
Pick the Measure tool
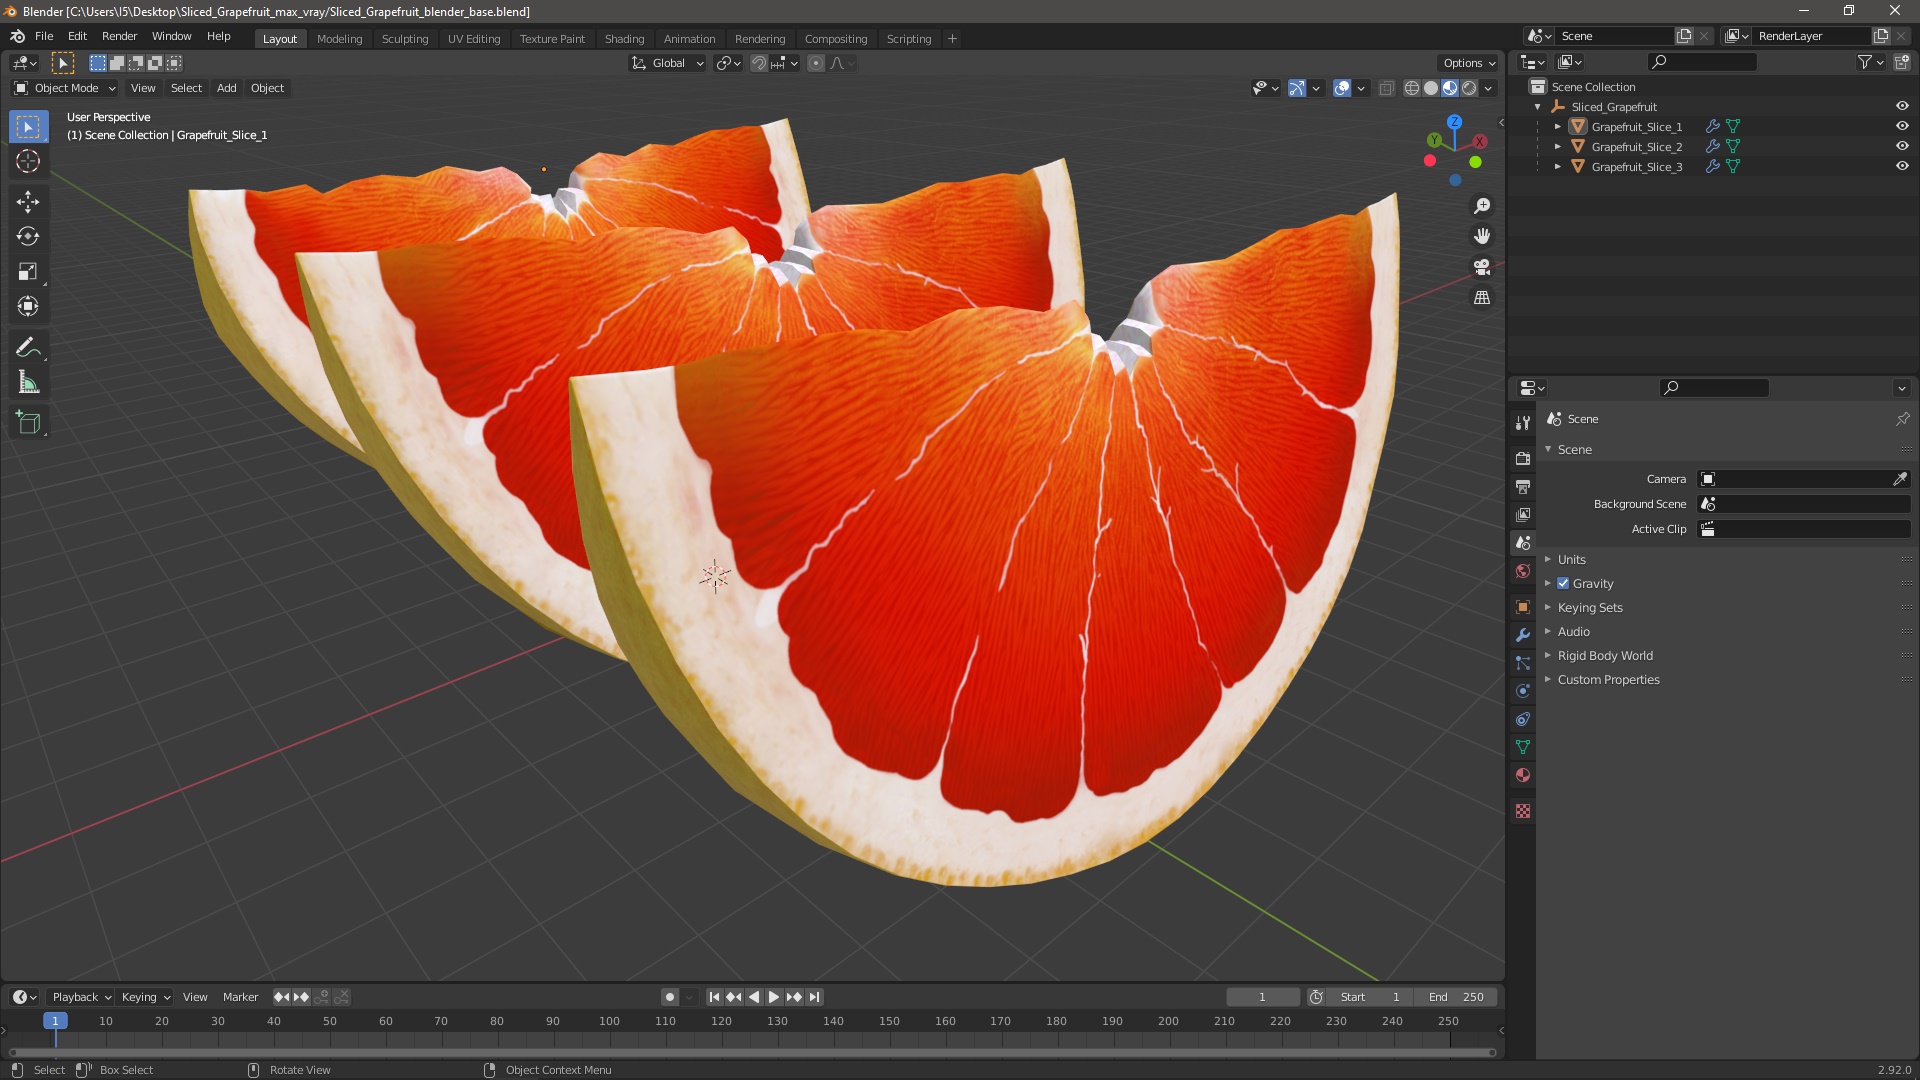coord(28,383)
